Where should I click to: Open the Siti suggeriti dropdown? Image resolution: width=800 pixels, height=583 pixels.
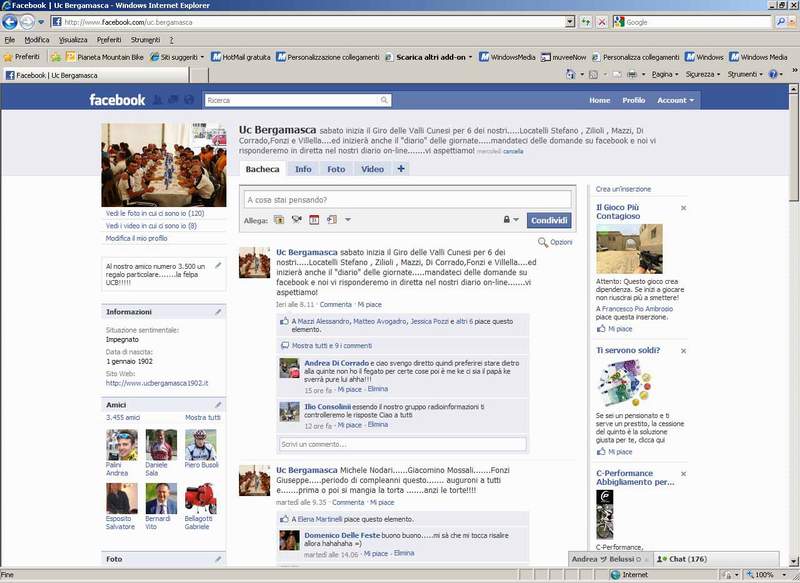tap(177, 57)
